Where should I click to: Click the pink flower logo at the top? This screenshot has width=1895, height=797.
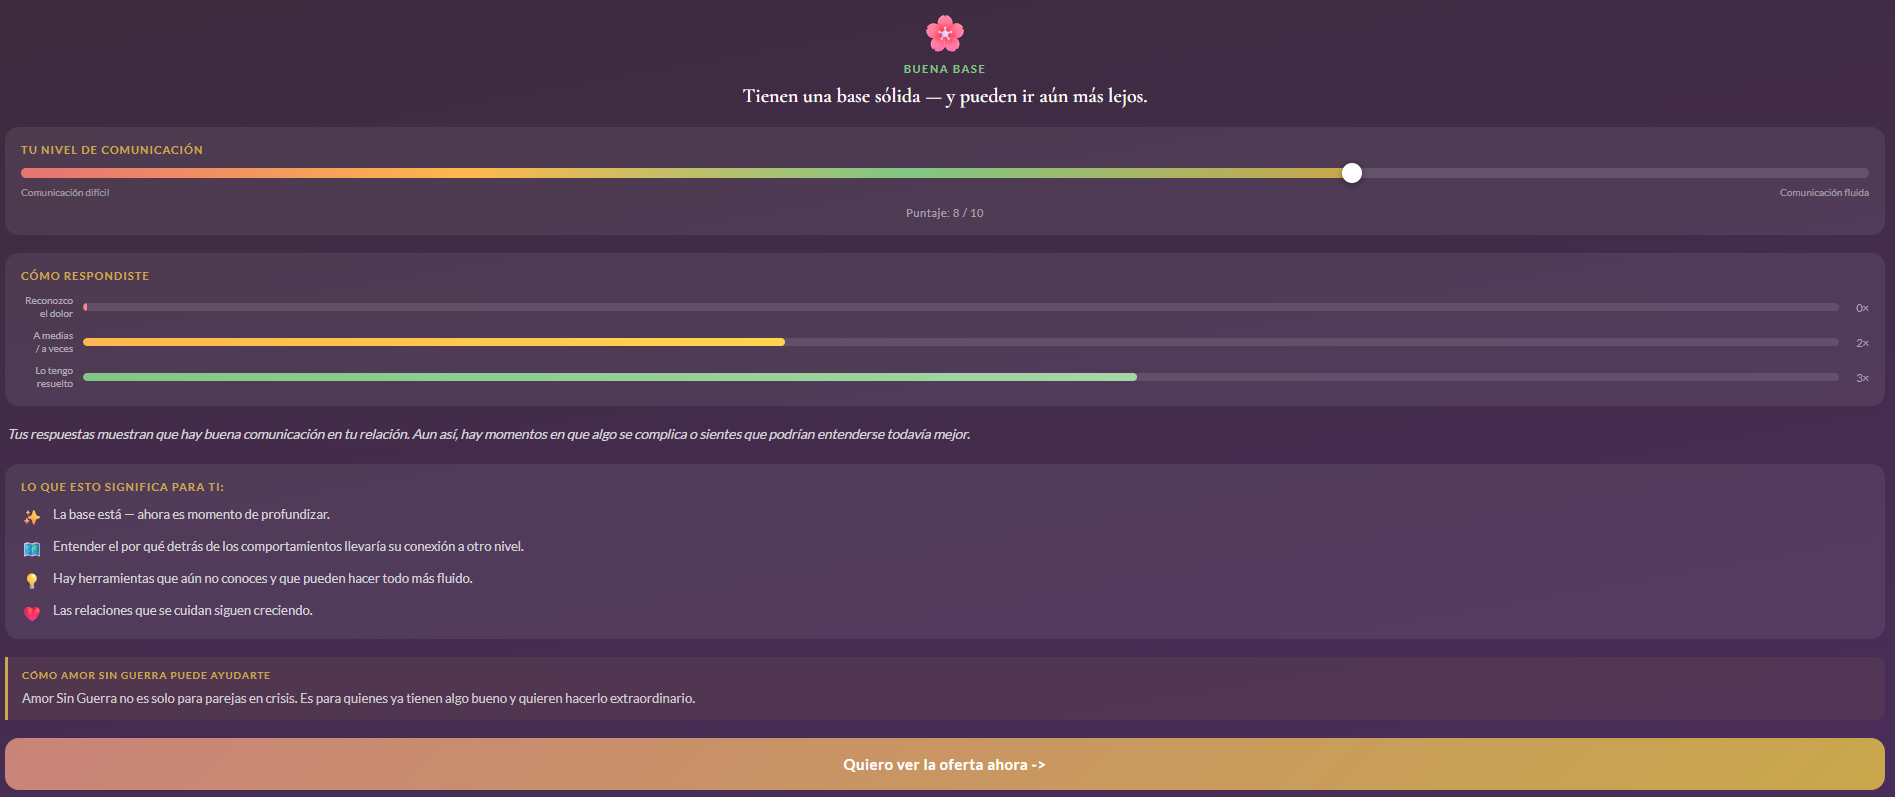(x=944, y=32)
